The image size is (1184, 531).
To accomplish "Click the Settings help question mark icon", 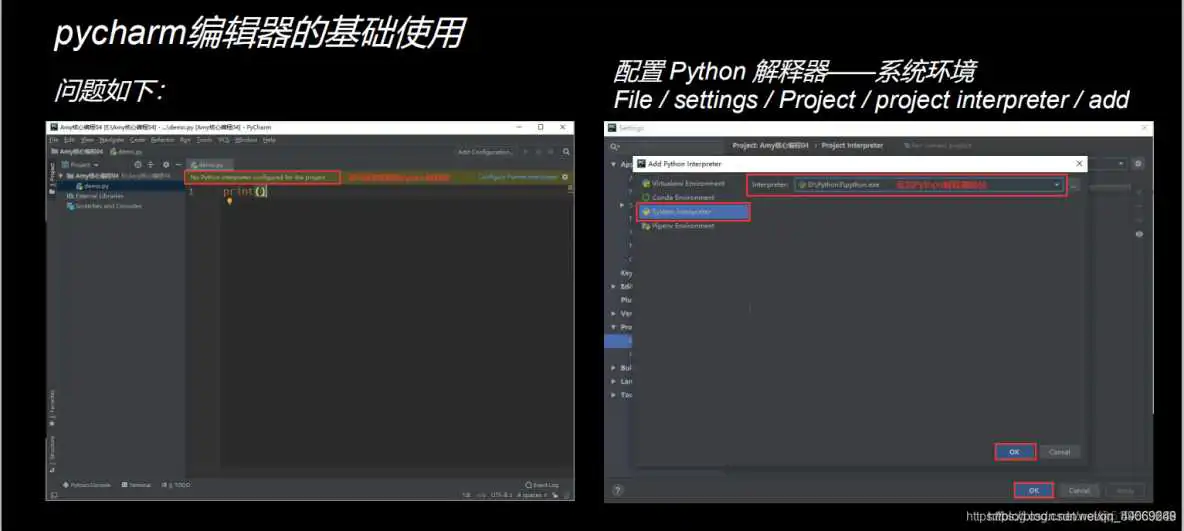I will tap(618, 490).
